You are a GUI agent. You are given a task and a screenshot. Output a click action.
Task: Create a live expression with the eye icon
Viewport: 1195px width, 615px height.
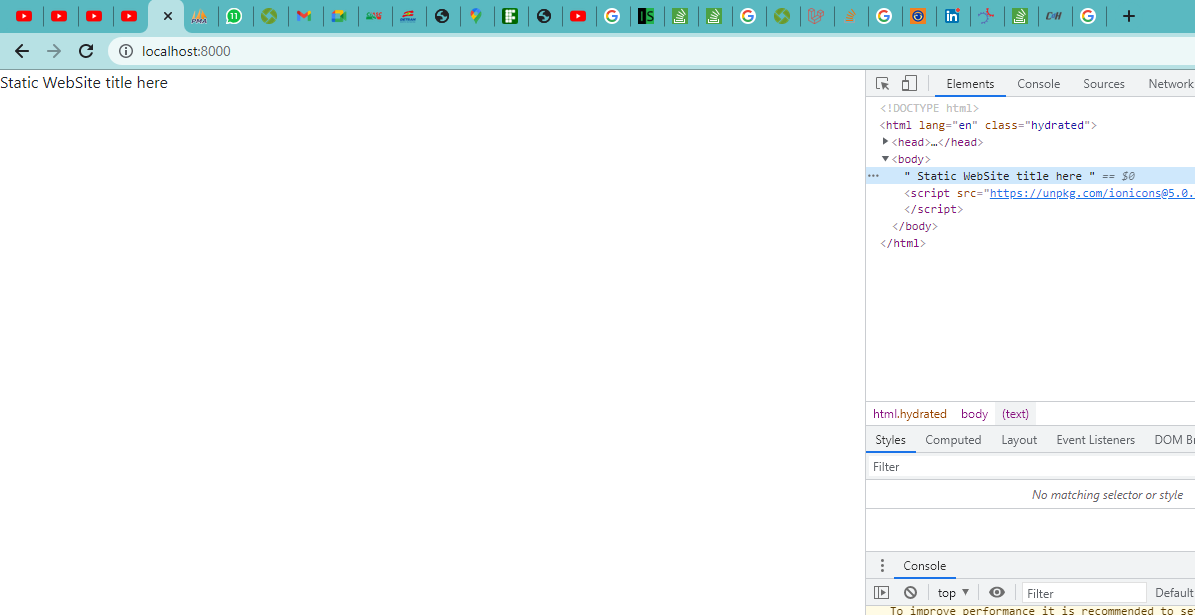pyautogui.click(x=996, y=592)
